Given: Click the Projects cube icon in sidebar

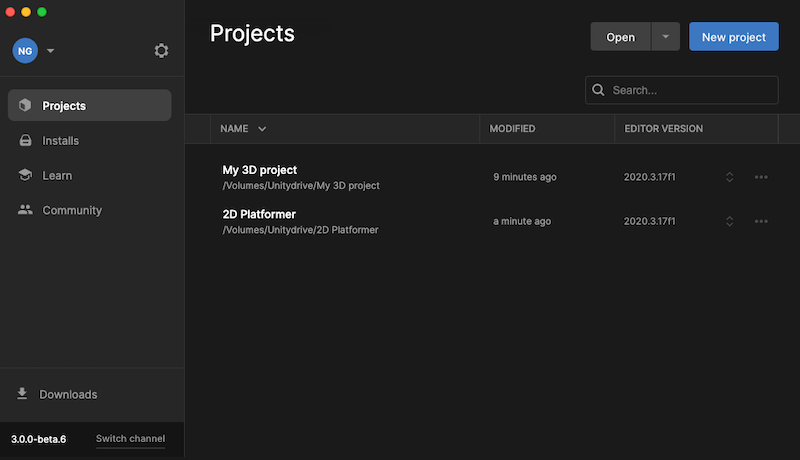Looking at the screenshot, I should [24, 106].
